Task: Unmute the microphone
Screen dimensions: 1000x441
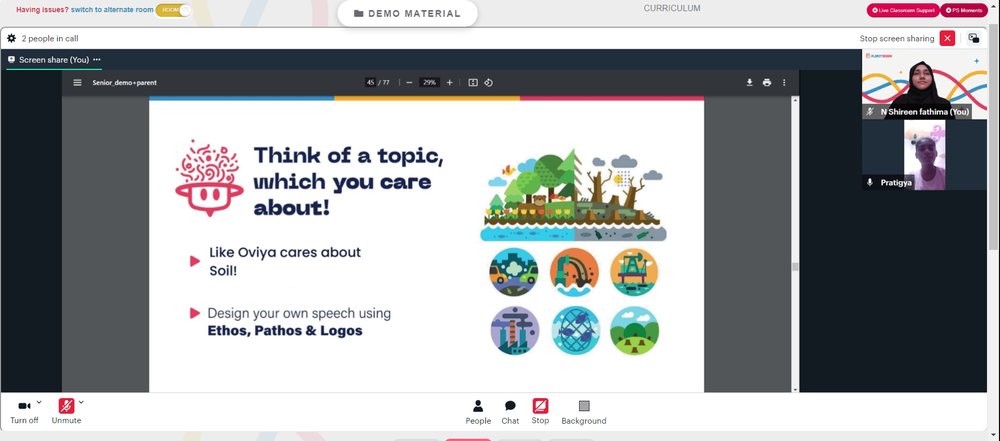Action: (x=66, y=411)
